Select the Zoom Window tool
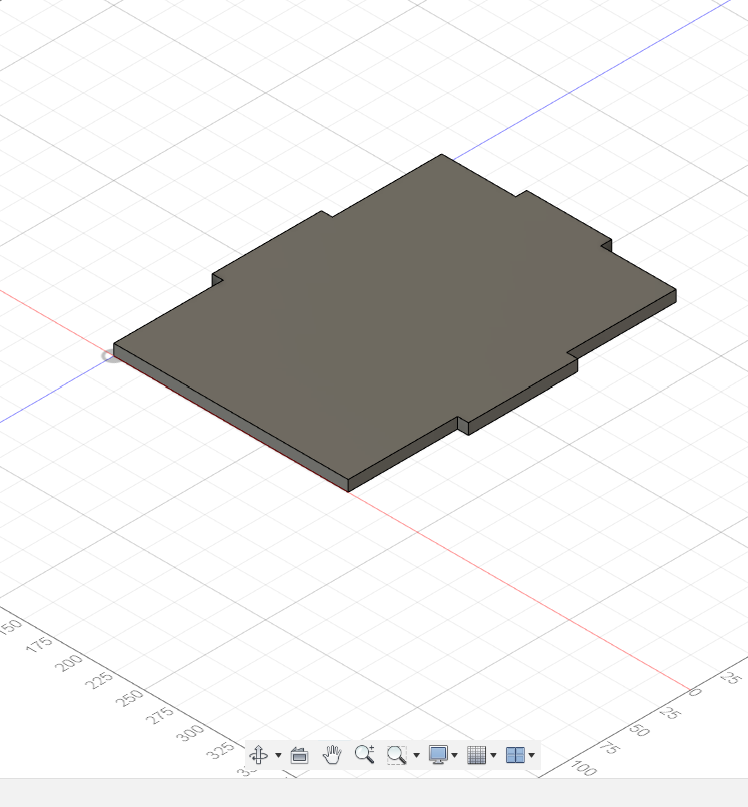748x807 pixels. pos(396,755)
